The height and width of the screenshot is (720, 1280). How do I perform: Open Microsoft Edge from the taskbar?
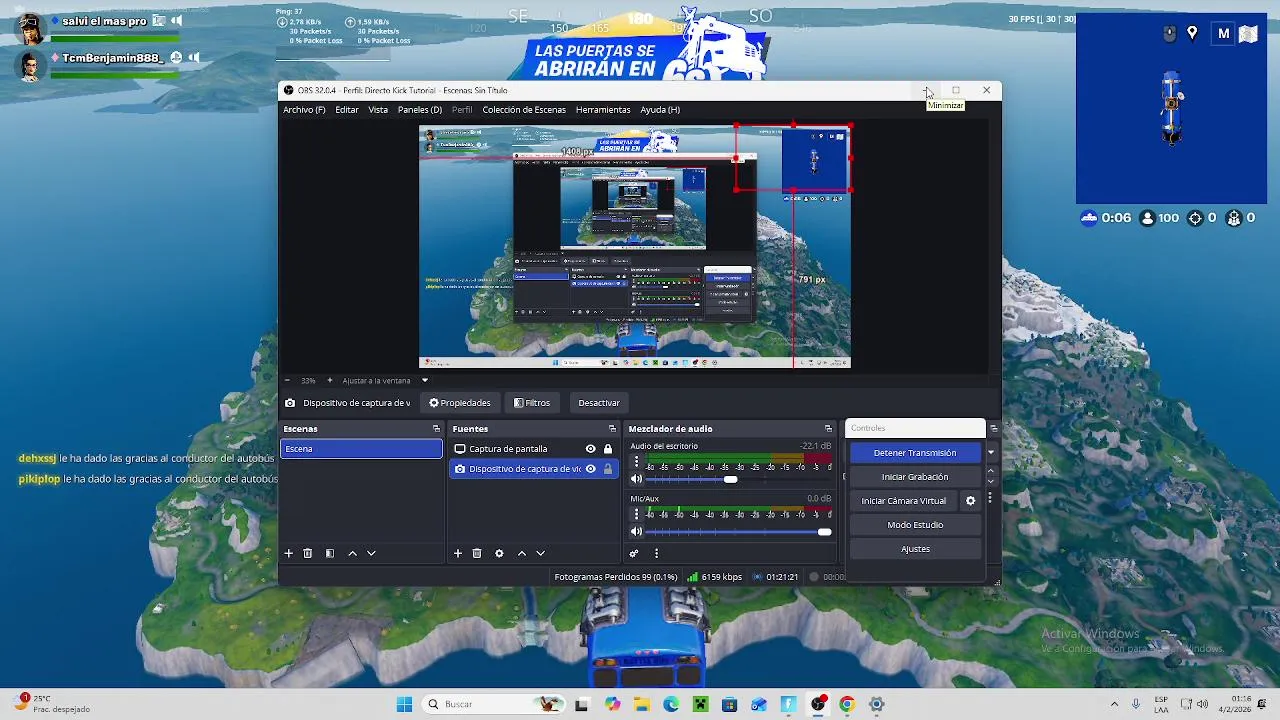[x=671, y=704]
